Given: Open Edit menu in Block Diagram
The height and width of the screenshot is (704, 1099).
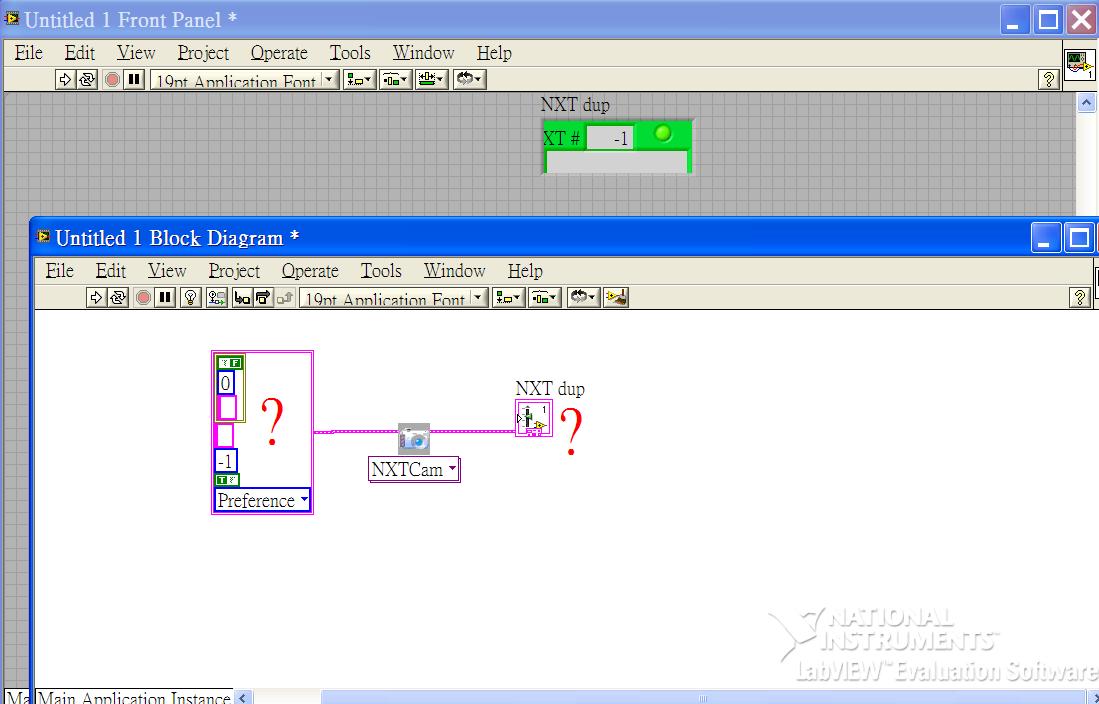Looking at the screenshot, I should pos(111,271).
